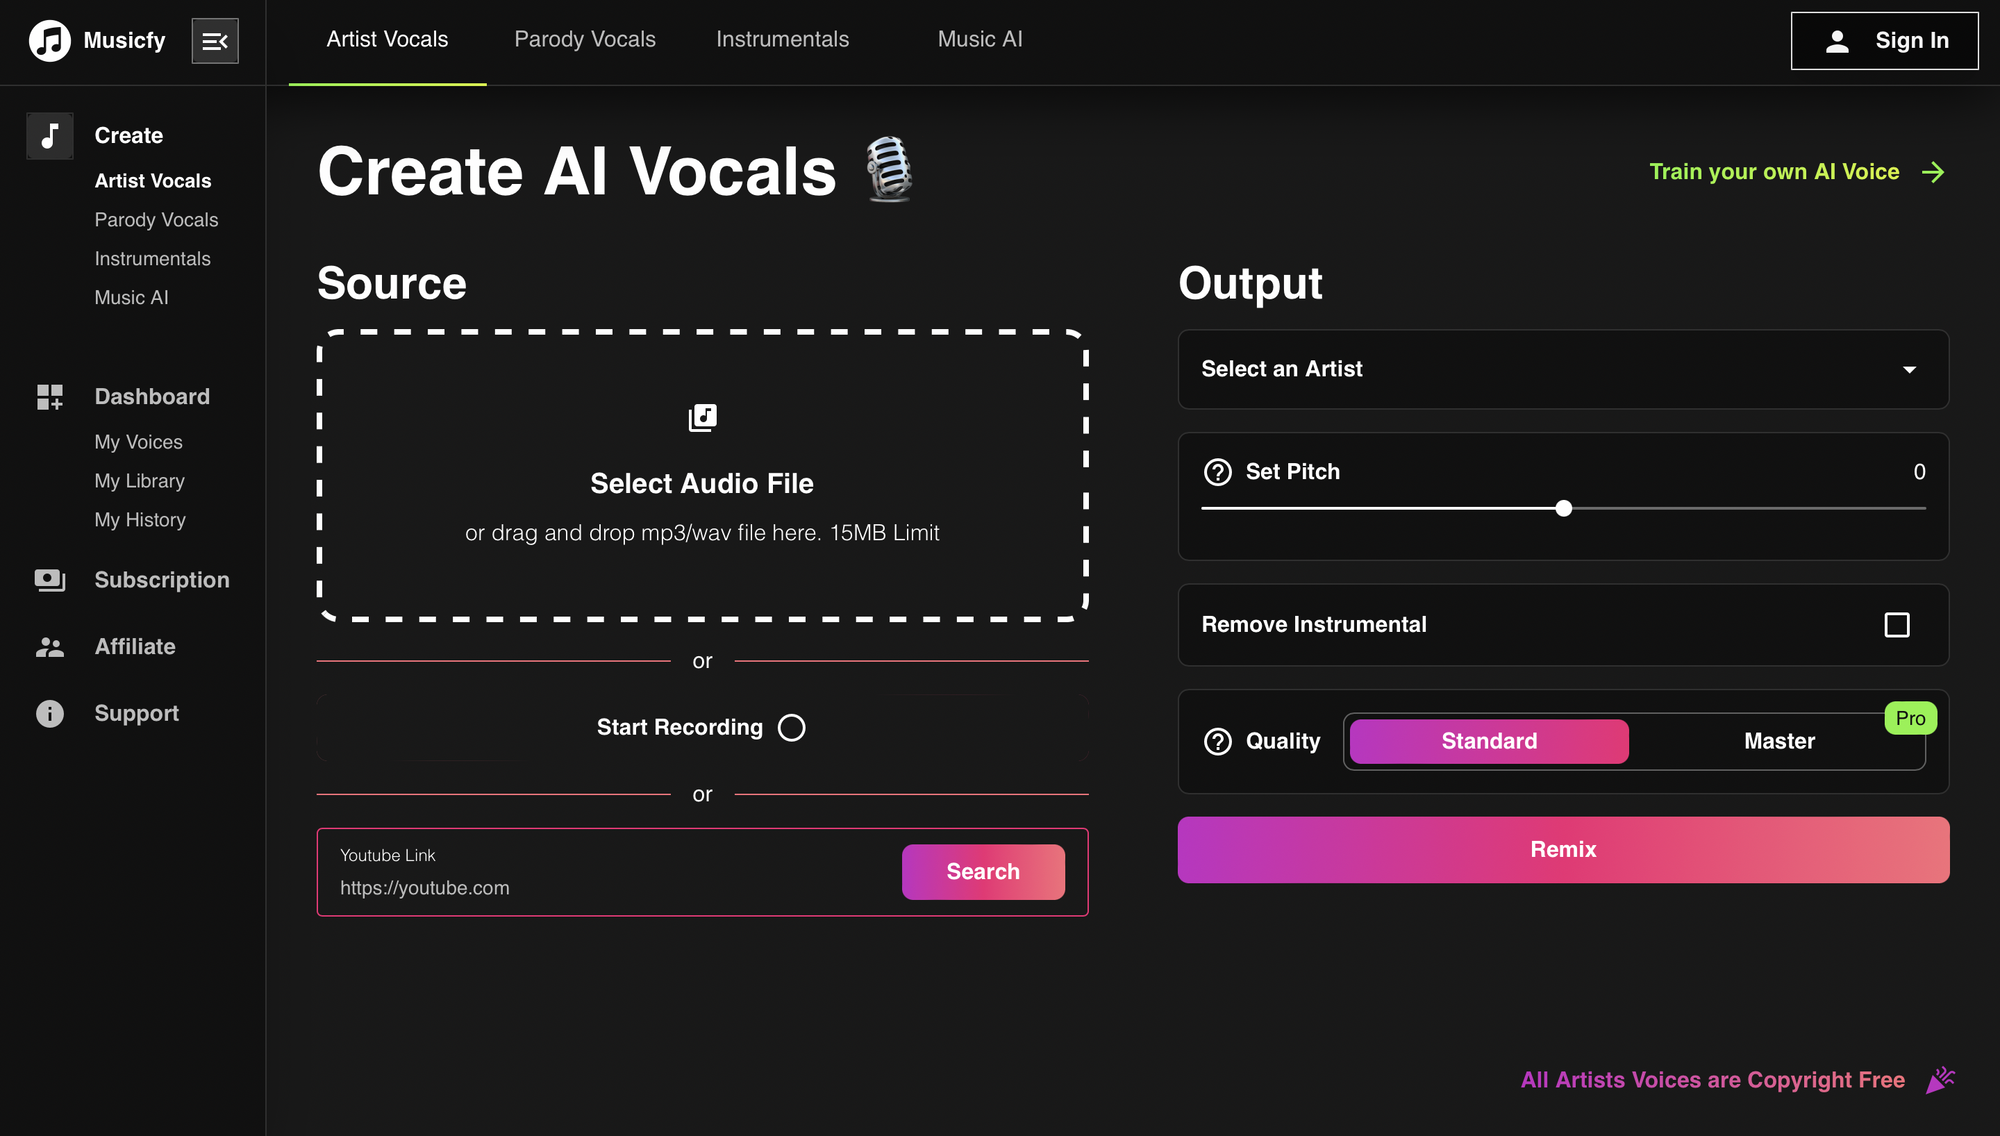
Task: Click the Create music note icon
Action: click(x=50, y=136)
